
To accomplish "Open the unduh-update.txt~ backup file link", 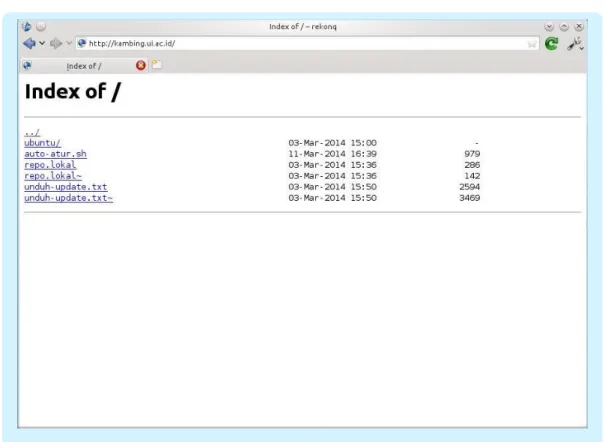I will (69, 198).
